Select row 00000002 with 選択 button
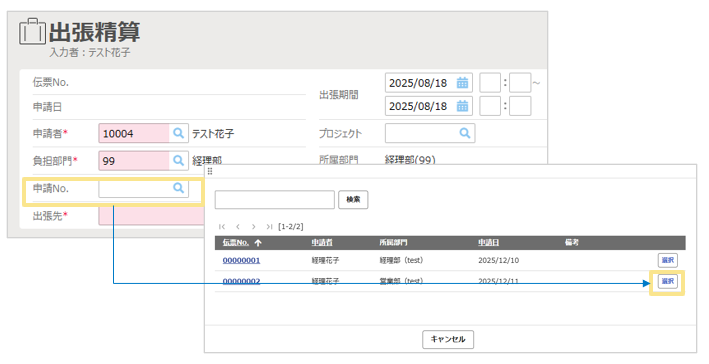This screenshot has height=364, width=709. pyautogui.click(x=667, y=281)
